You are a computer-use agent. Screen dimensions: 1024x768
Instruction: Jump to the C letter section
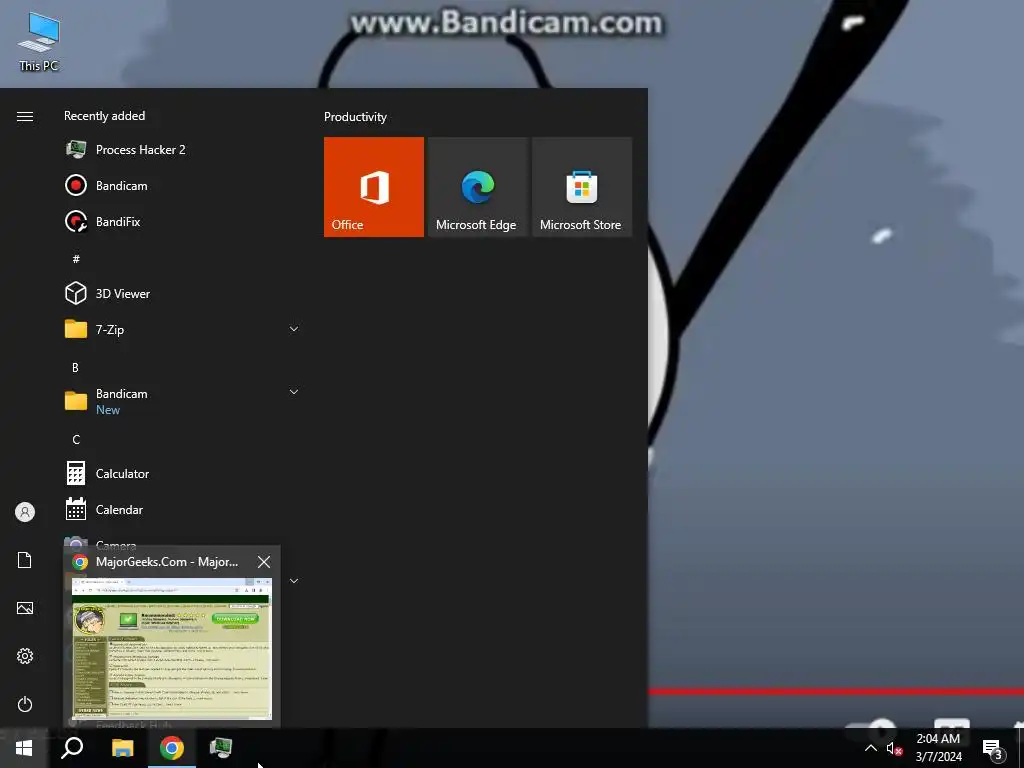pos(76,440)
